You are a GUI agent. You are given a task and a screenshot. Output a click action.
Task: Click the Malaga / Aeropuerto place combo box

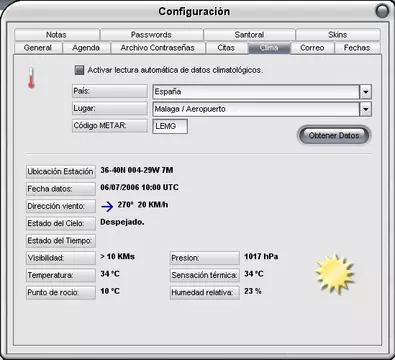tap(262, 109)
